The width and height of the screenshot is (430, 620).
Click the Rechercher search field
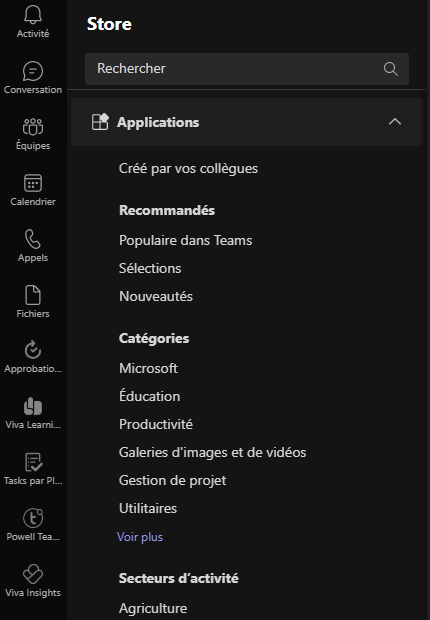(x=247, y=69)
